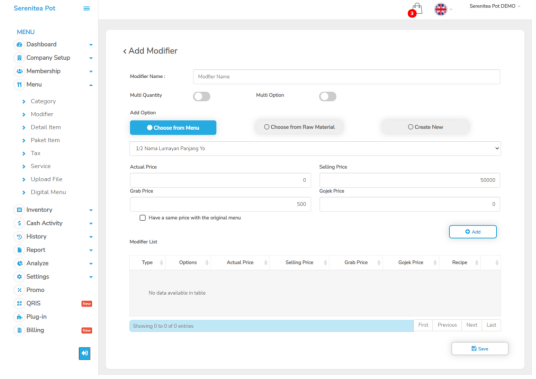
Task: Click the Settings gear icon
Action: pyautogui.click(x=19, y=276)
